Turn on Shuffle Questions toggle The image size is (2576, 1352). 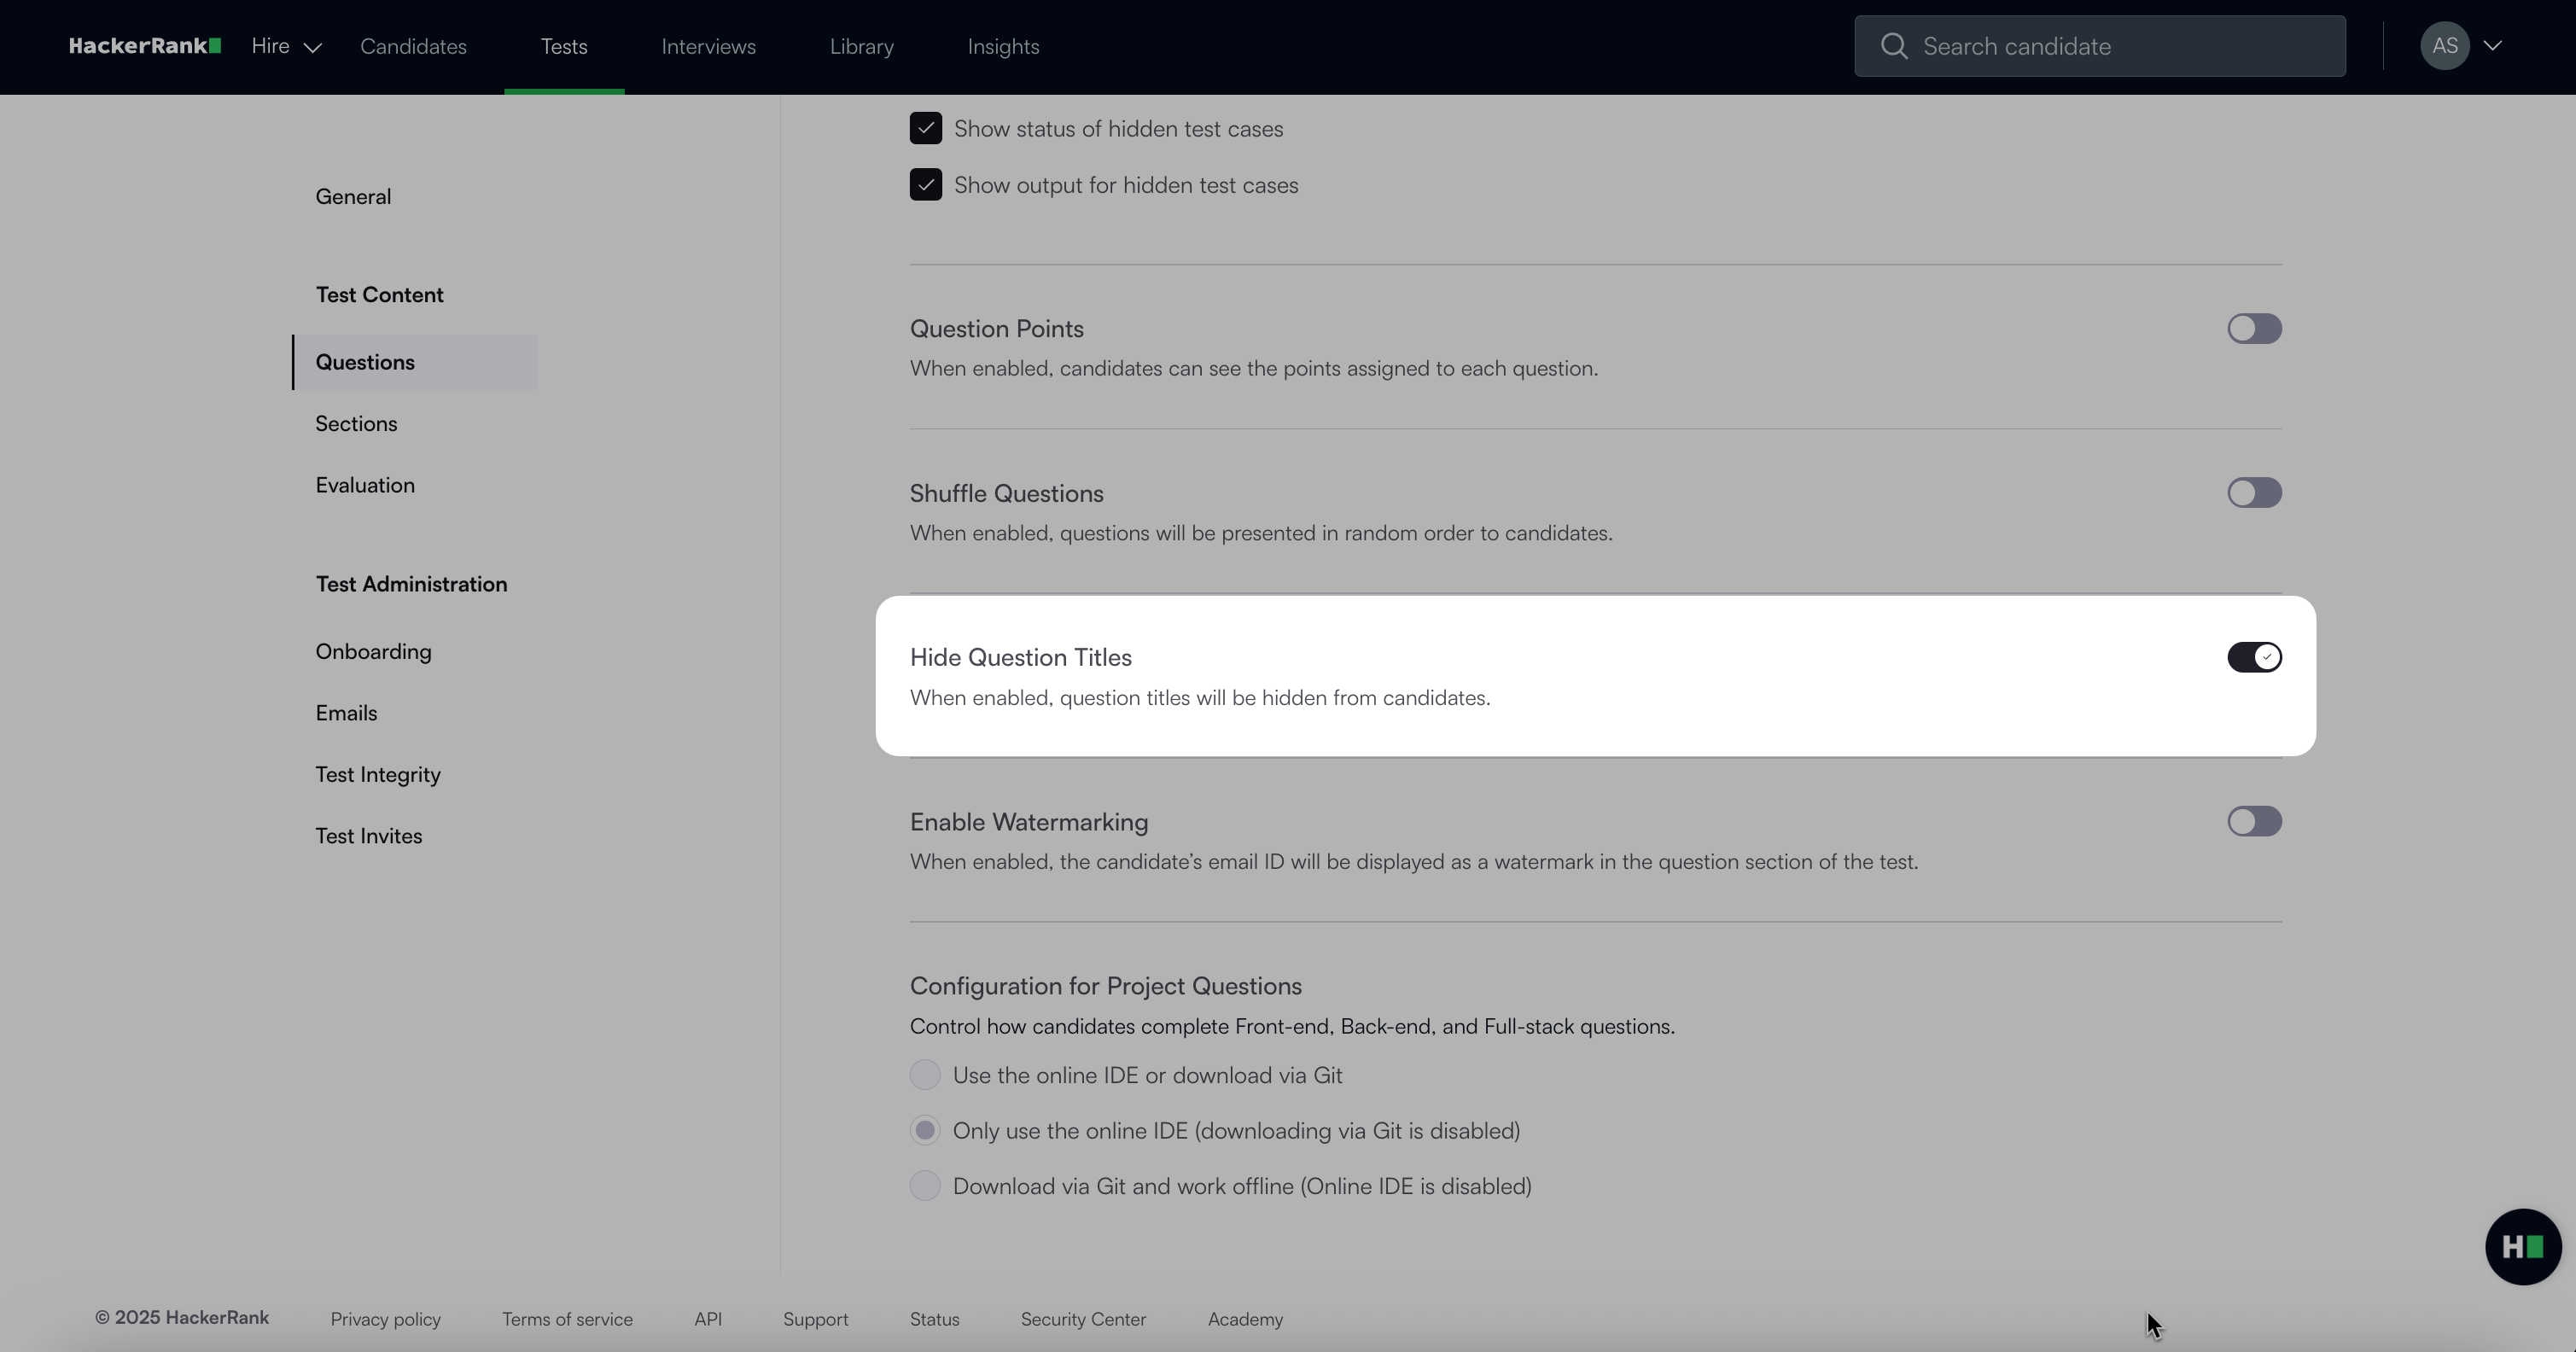[x=2253, y=493]
